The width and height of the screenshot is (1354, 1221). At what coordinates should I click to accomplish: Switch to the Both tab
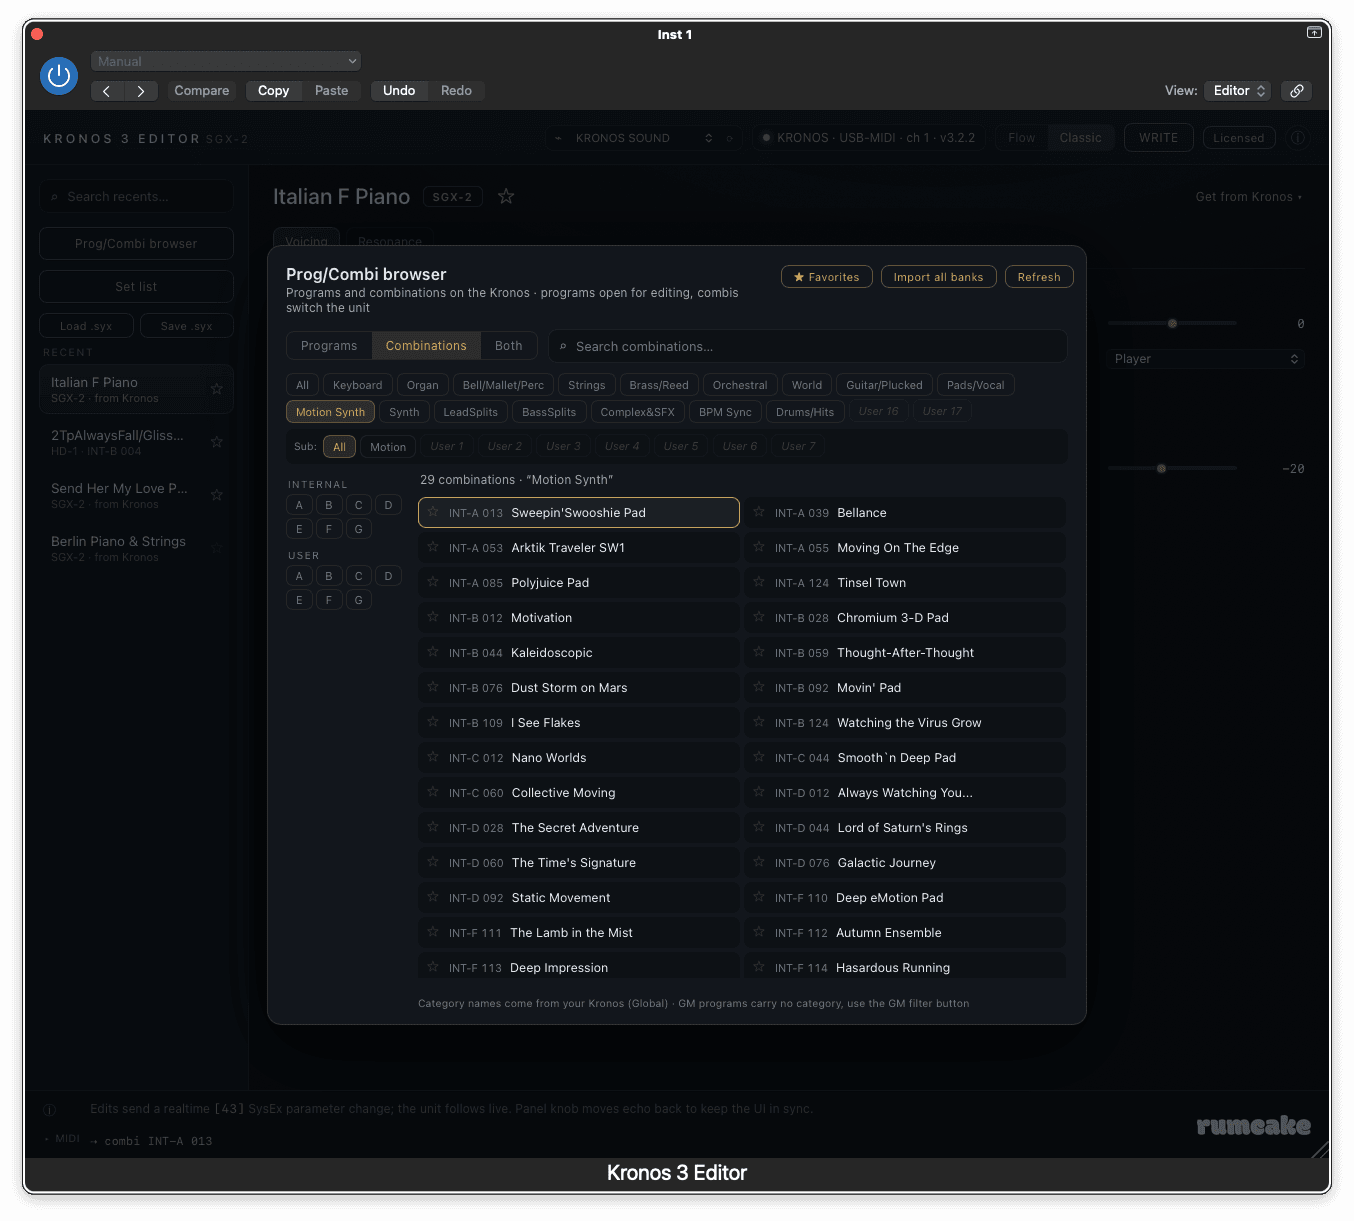pos(509,346)
